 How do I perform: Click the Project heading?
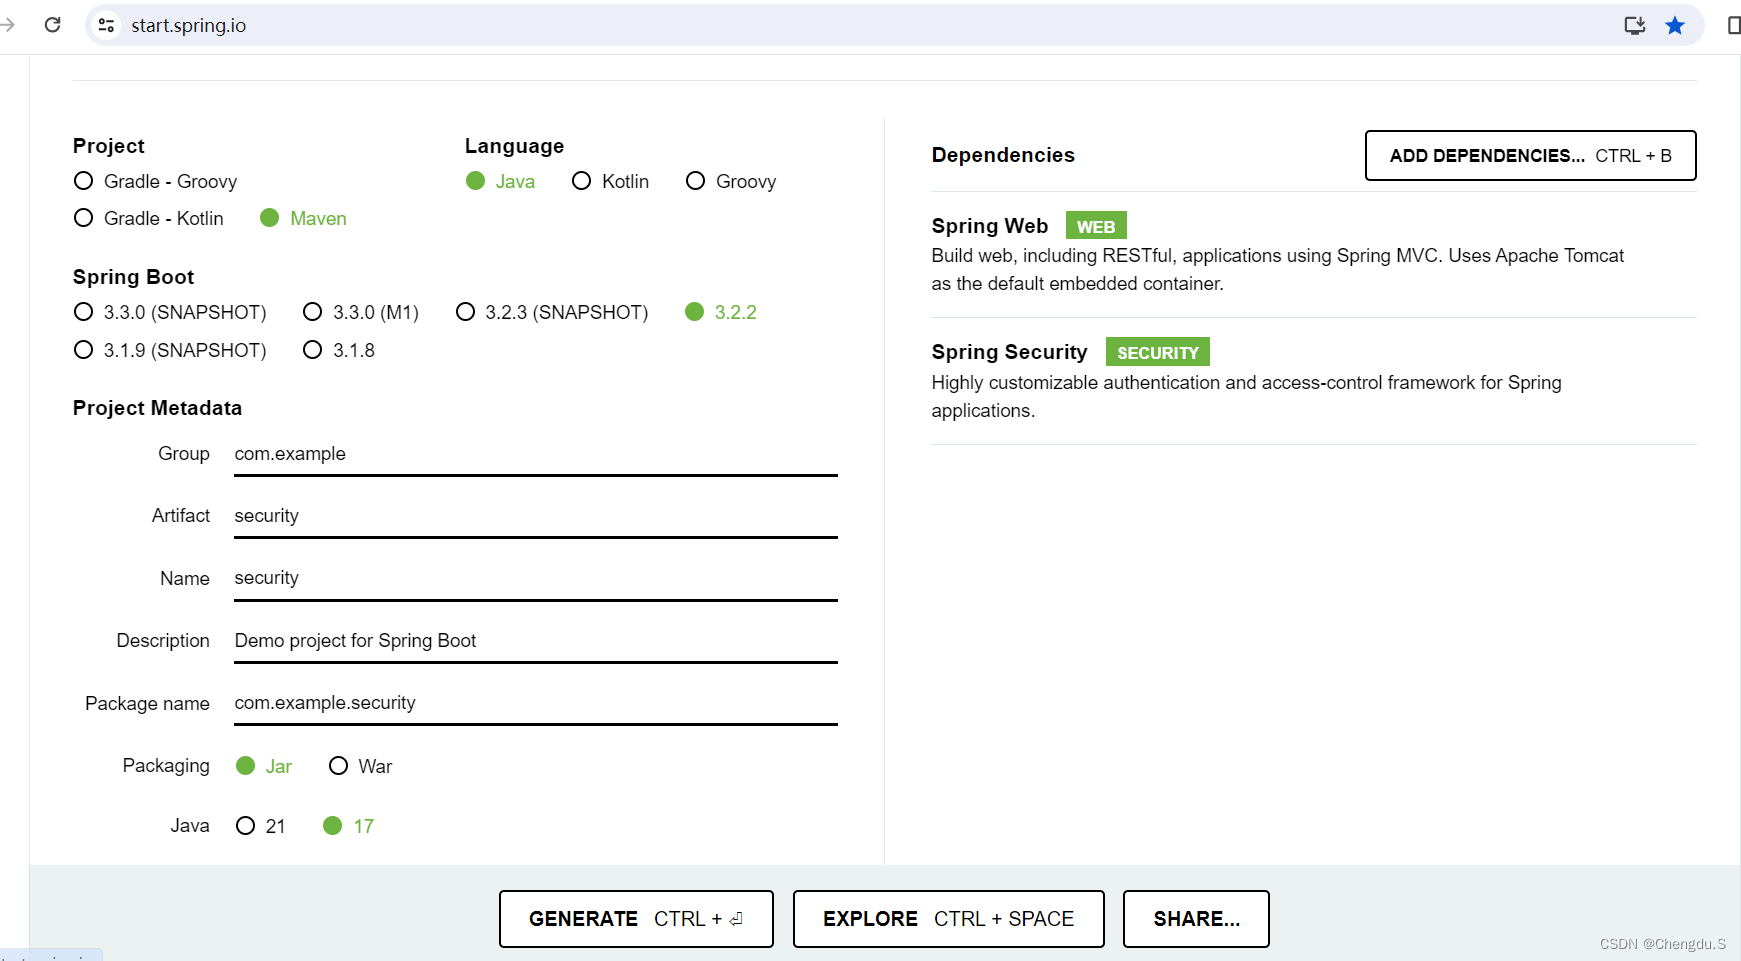click(108, 146)
